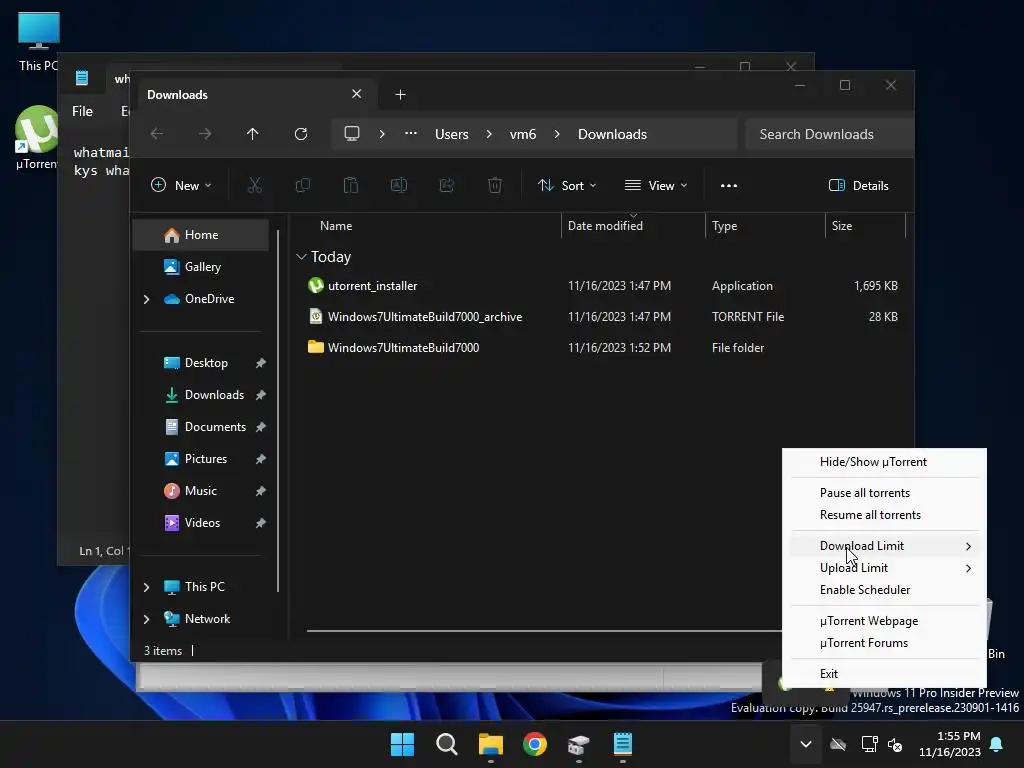Screen dimensions: 1024x768
Task: Open Google Chrome from taskbar
Action: 535,744
